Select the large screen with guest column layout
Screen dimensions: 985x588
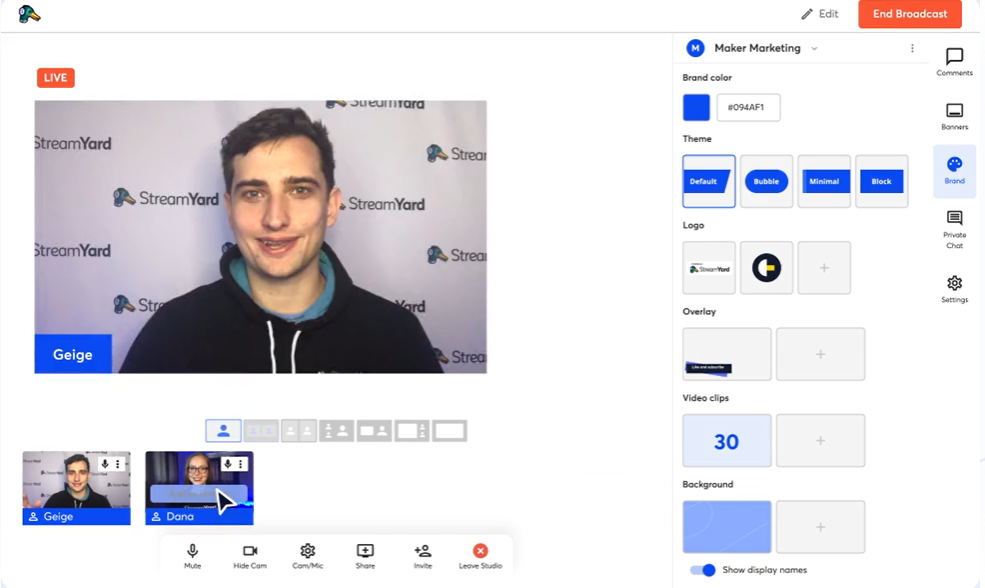[411, 431]
